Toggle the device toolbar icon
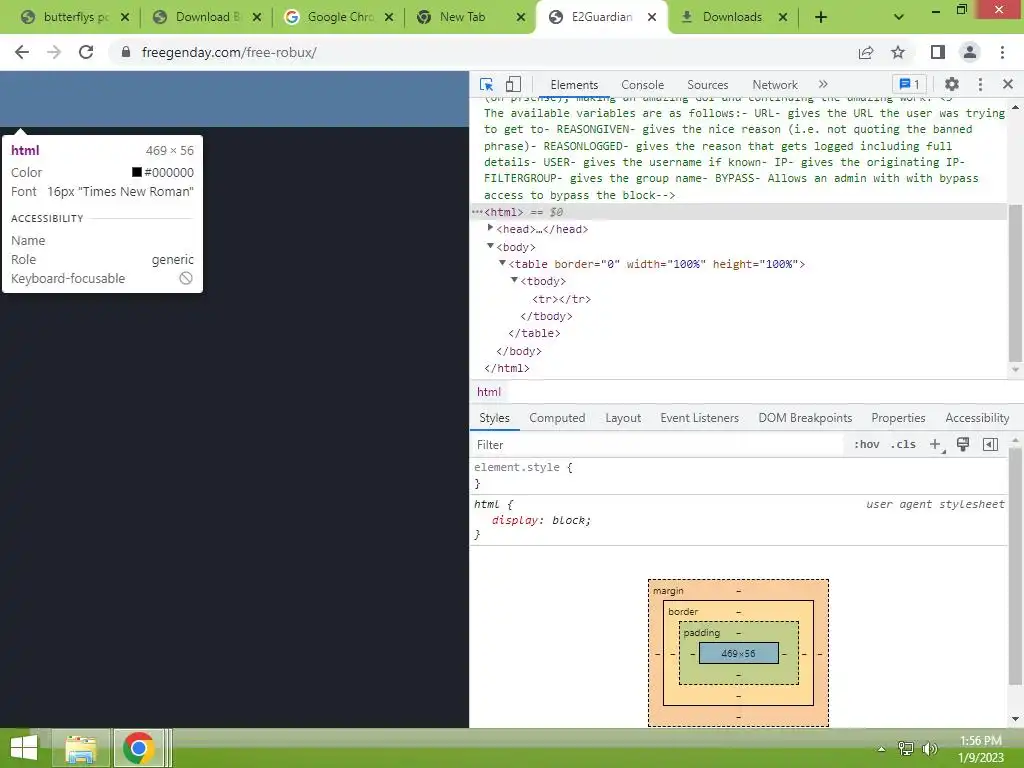Screen dimensions: 1024x768 [x=513, y=84]
